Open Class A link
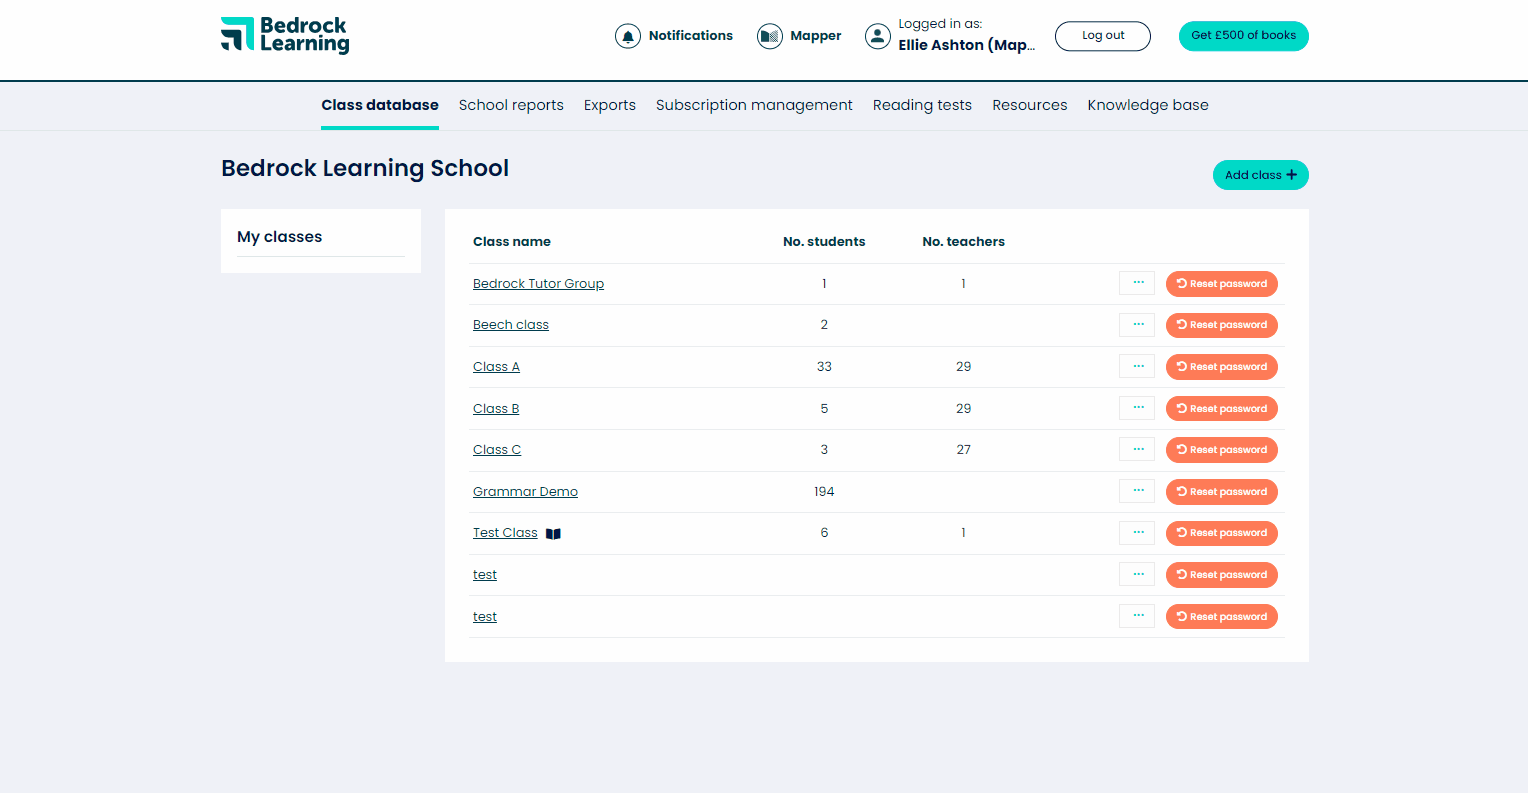Image resolution: width=1528 pixels, height=793 pixels. click(x=496, y=367)
